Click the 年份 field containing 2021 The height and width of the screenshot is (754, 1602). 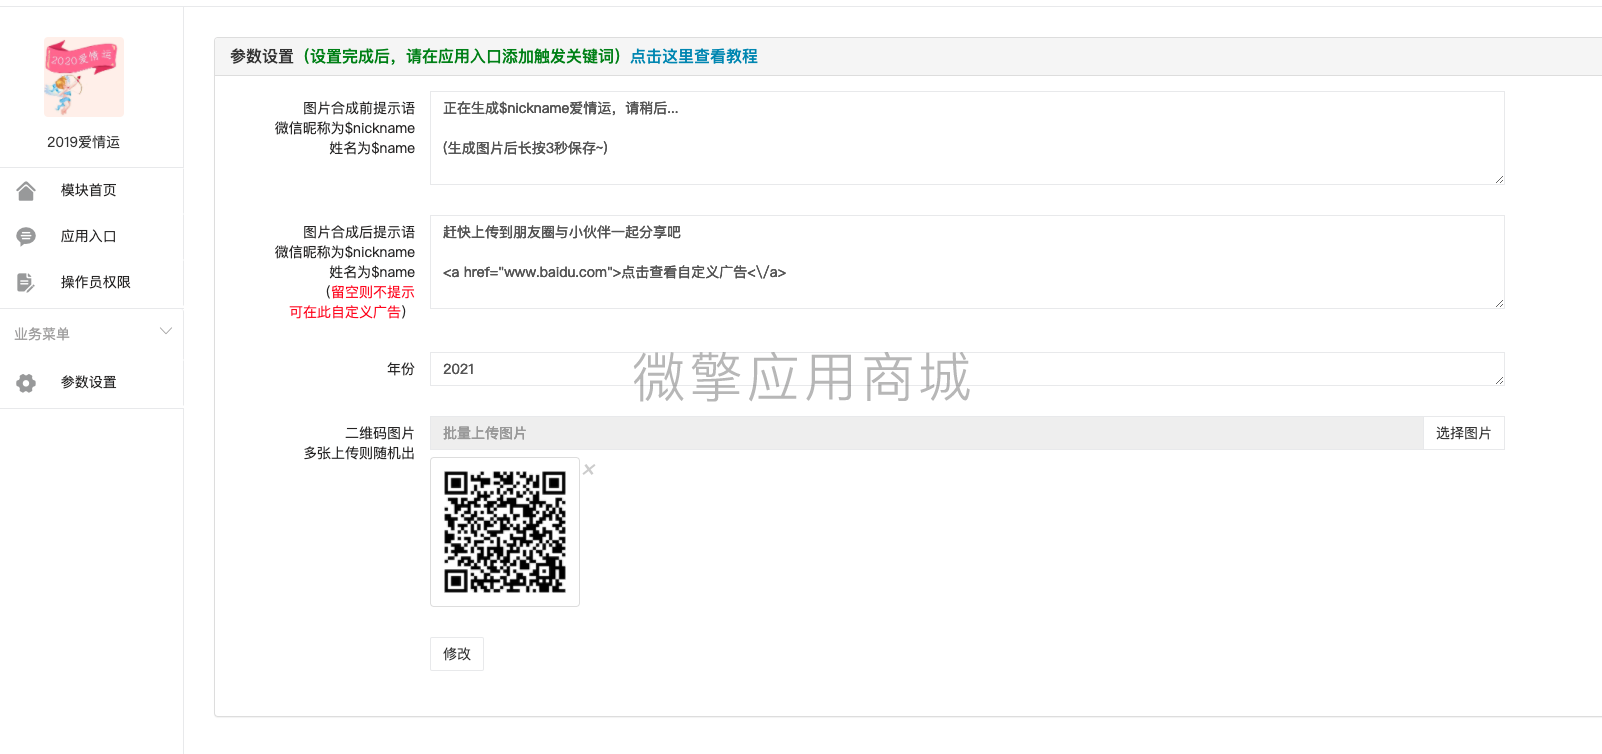click(967, 369)
